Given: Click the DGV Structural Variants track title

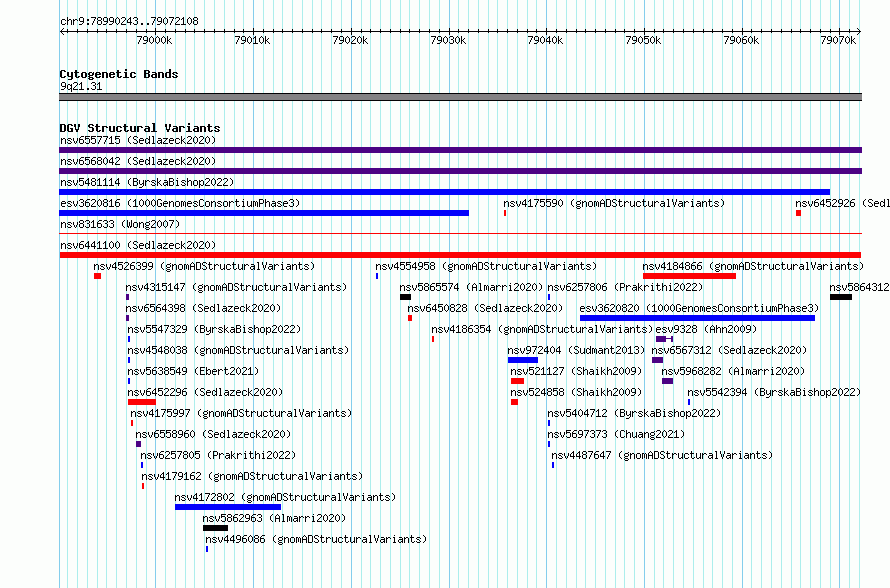Looking at the screenshot, I should [x=140, y=128].
